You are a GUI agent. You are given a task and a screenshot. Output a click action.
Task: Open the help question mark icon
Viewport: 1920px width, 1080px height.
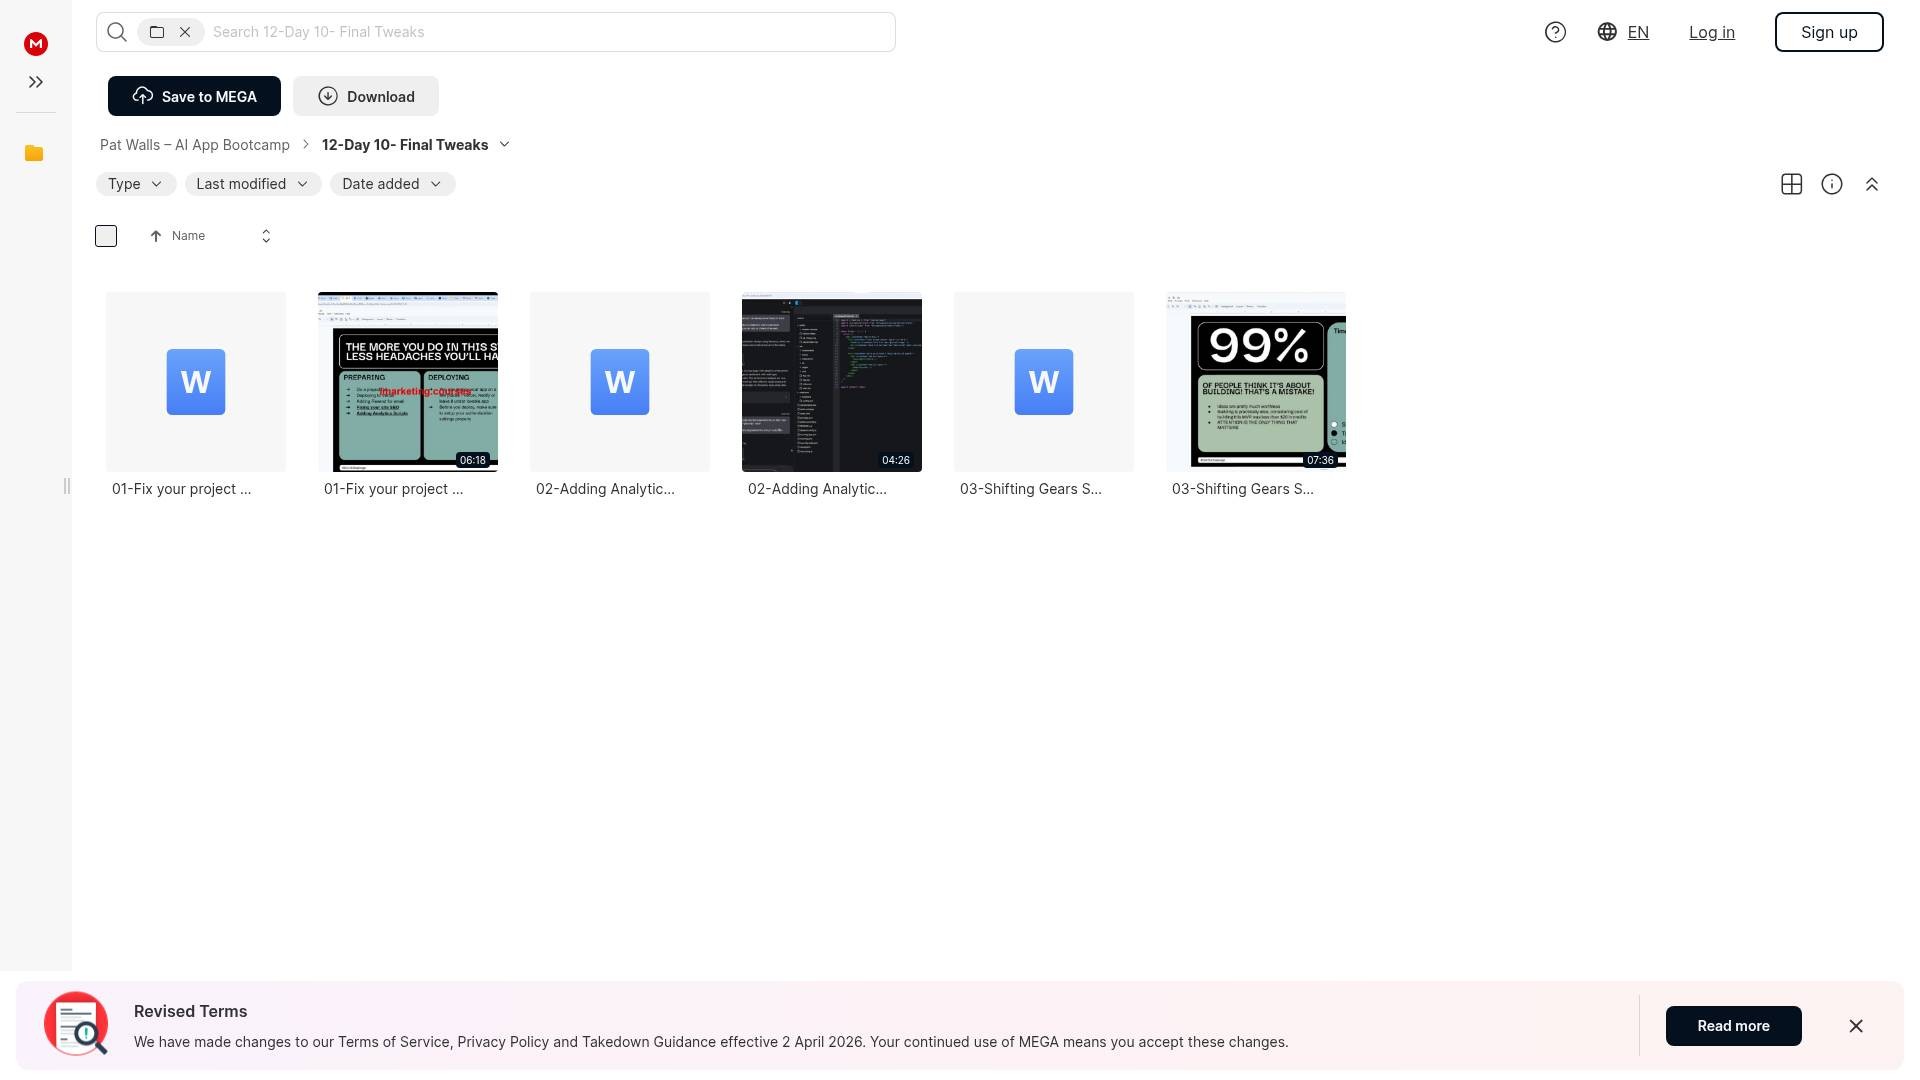[1555, 32]
